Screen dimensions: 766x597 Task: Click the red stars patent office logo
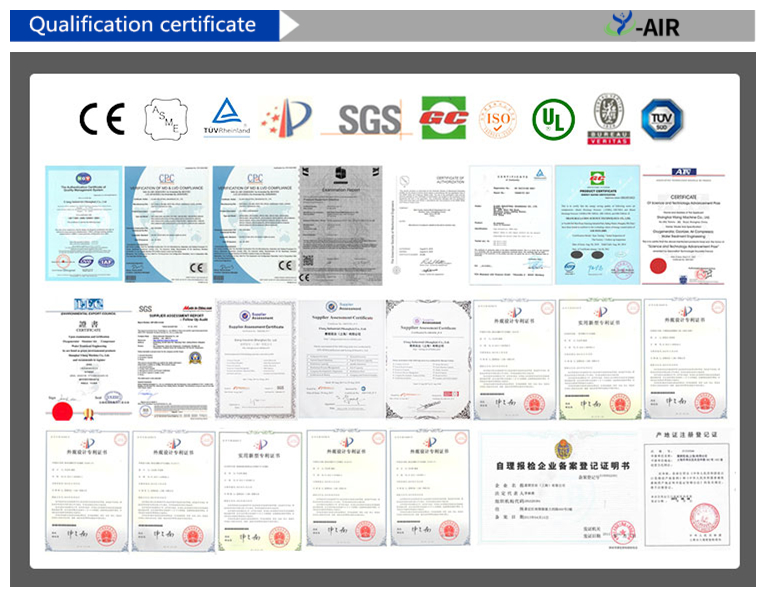(286, 119)
